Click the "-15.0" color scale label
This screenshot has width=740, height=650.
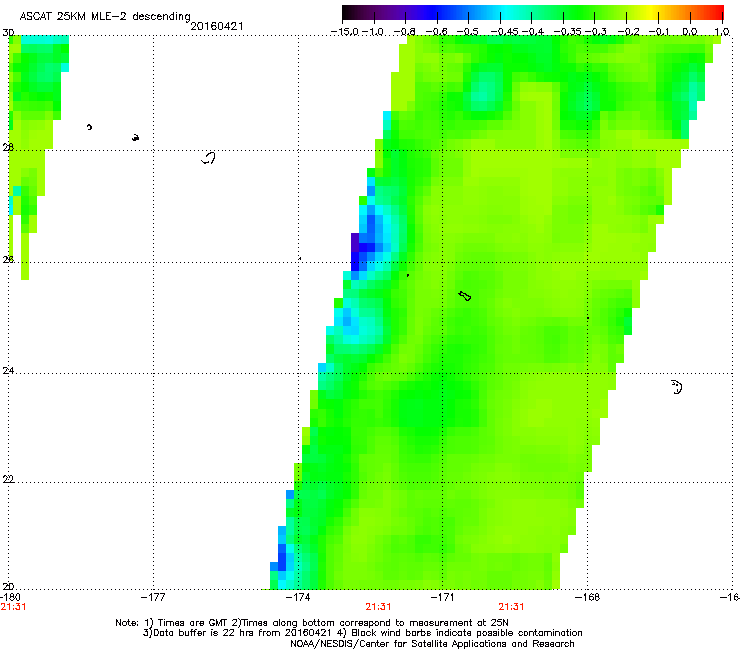(345, 32)
